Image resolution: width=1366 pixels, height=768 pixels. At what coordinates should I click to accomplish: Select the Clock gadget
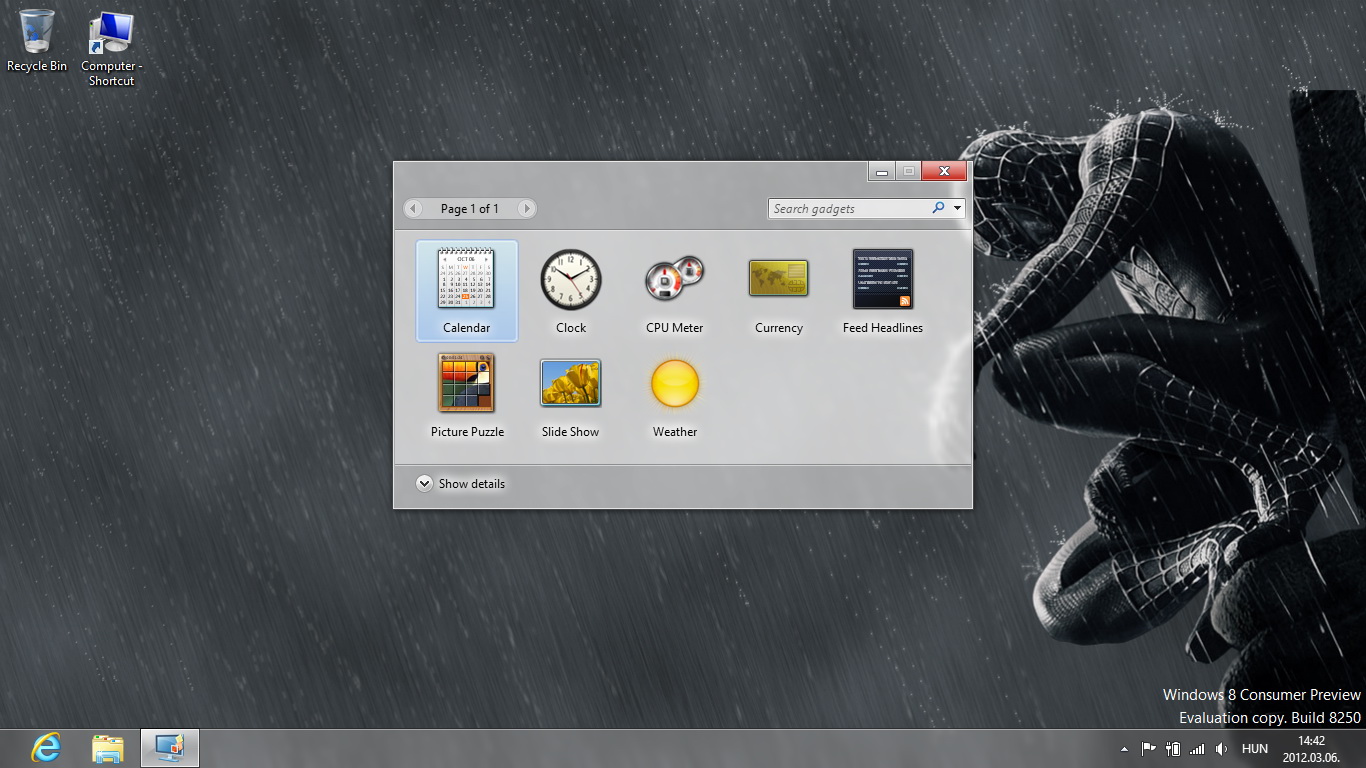click(571, 291)
